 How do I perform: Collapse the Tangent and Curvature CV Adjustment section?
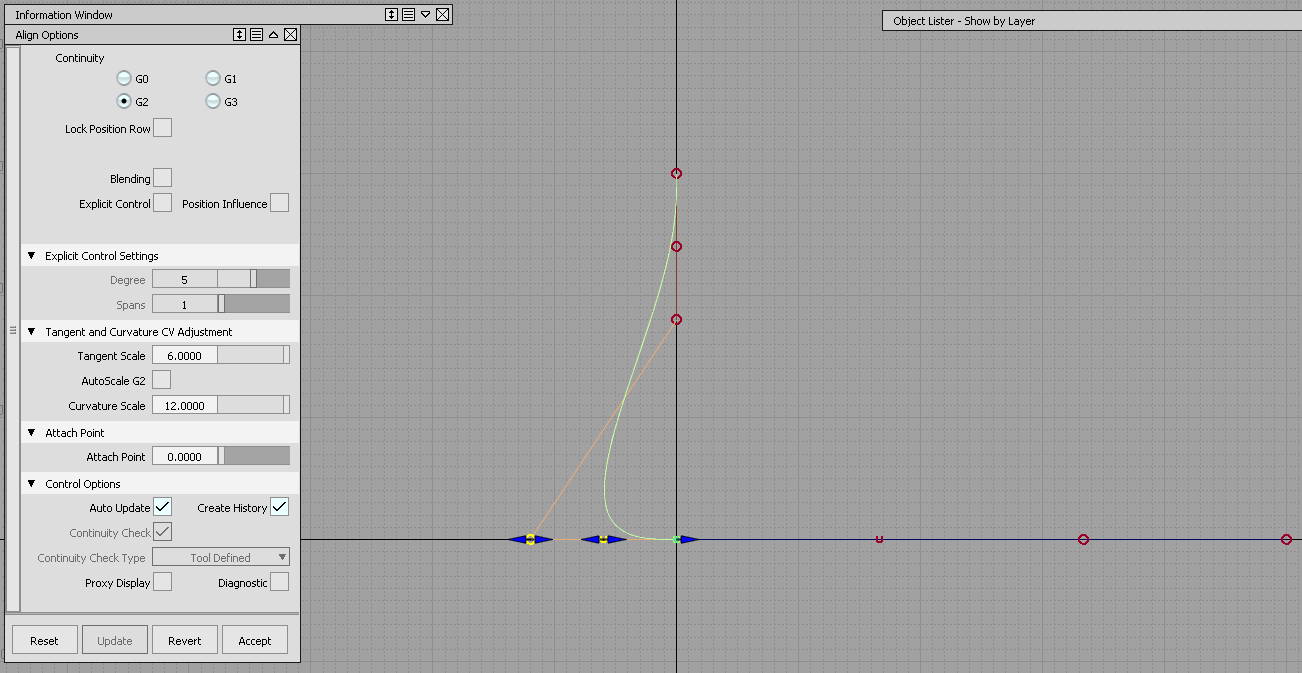coord(30,330)
